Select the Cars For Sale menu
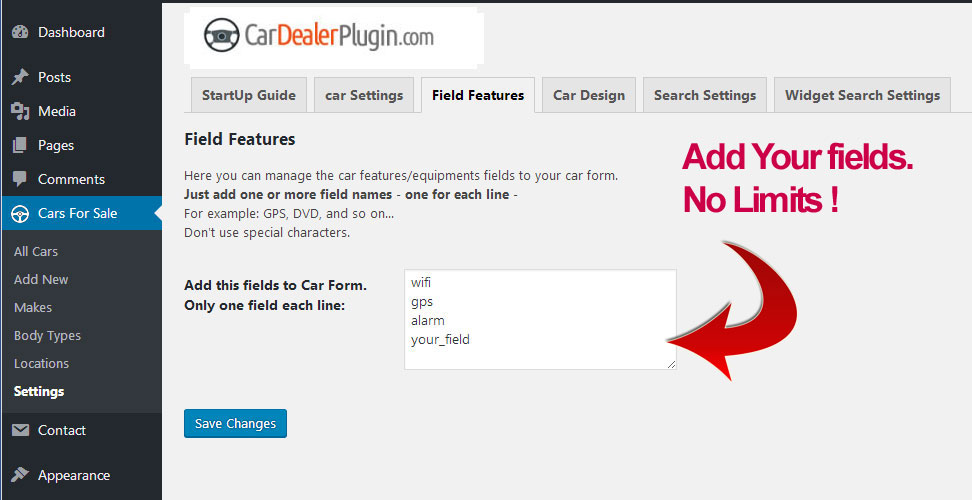This screenshot has height=500, width=972. 81,213
